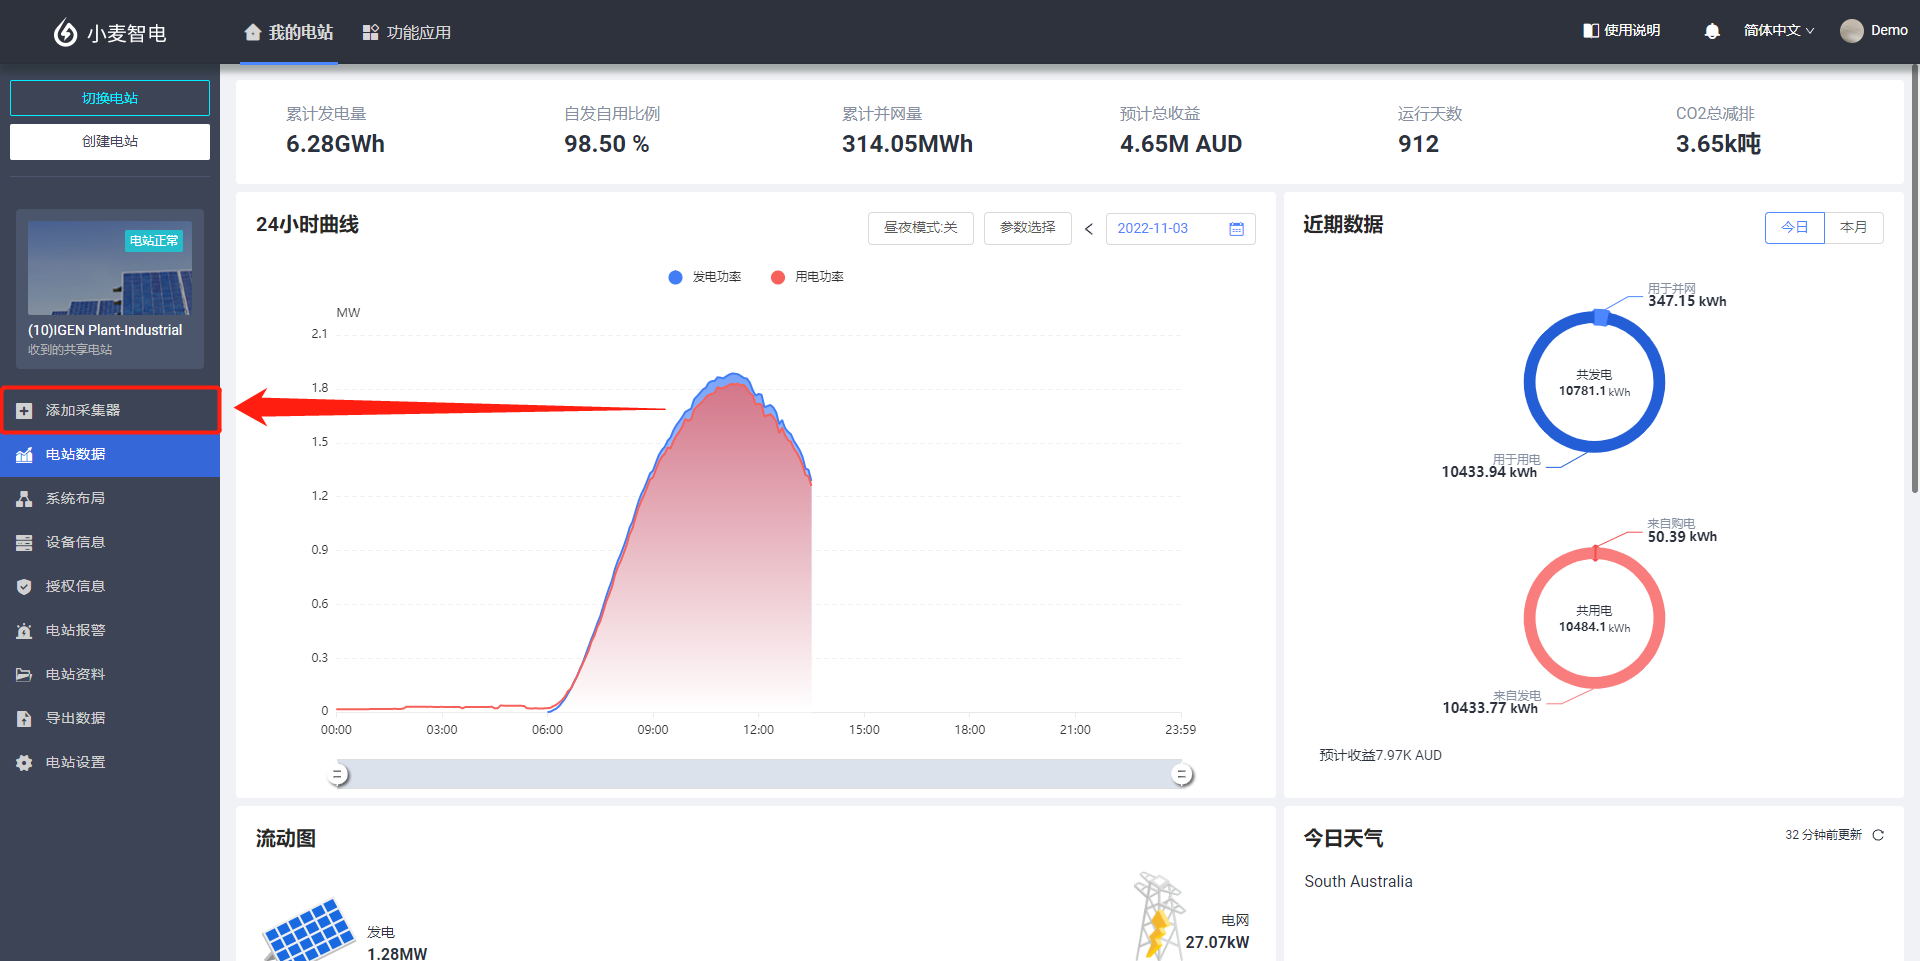Refresh the weather using reload icon

[1878, 835]
